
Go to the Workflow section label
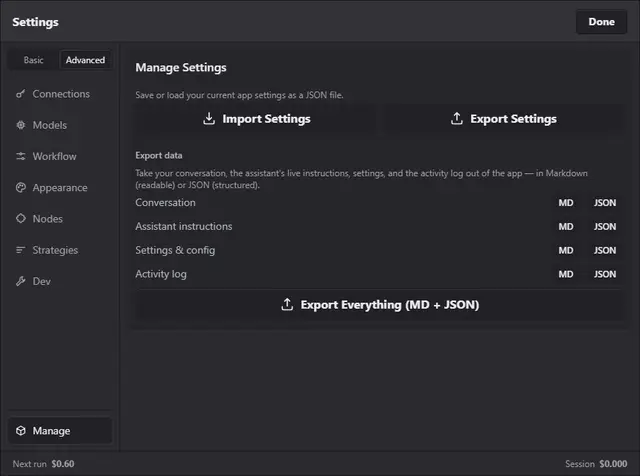tap(54, 156)
